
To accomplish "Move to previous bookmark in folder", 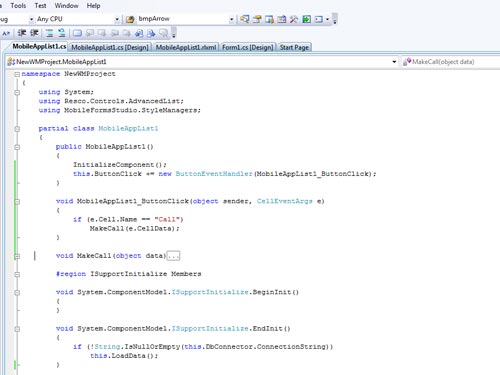I will 115,33.
